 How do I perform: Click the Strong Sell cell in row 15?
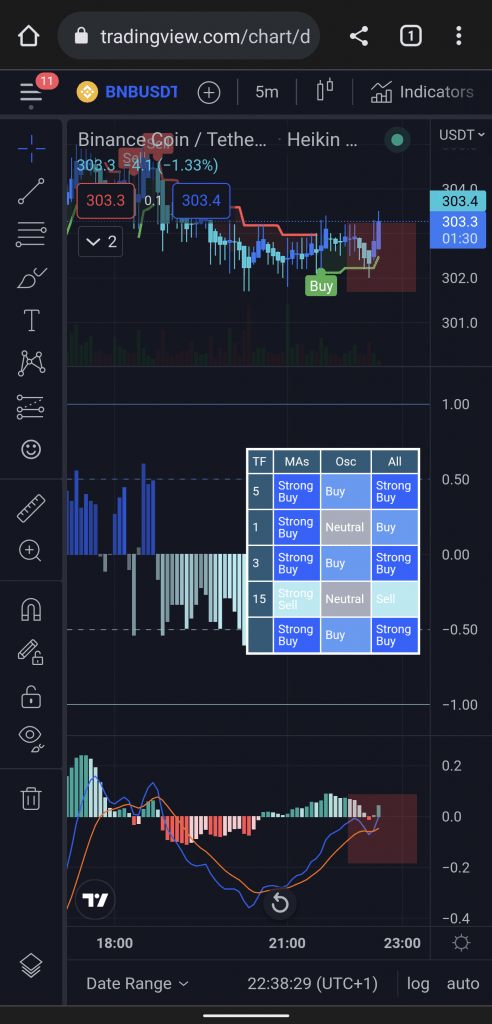pyautogui.click(x=297, y=599)
